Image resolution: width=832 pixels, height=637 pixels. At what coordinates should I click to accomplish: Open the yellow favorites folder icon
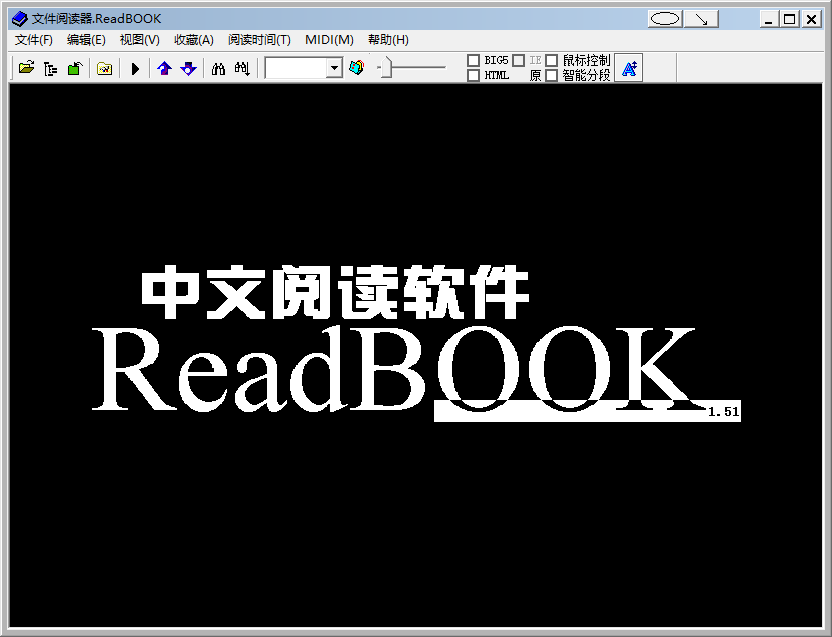click(105, 68)
